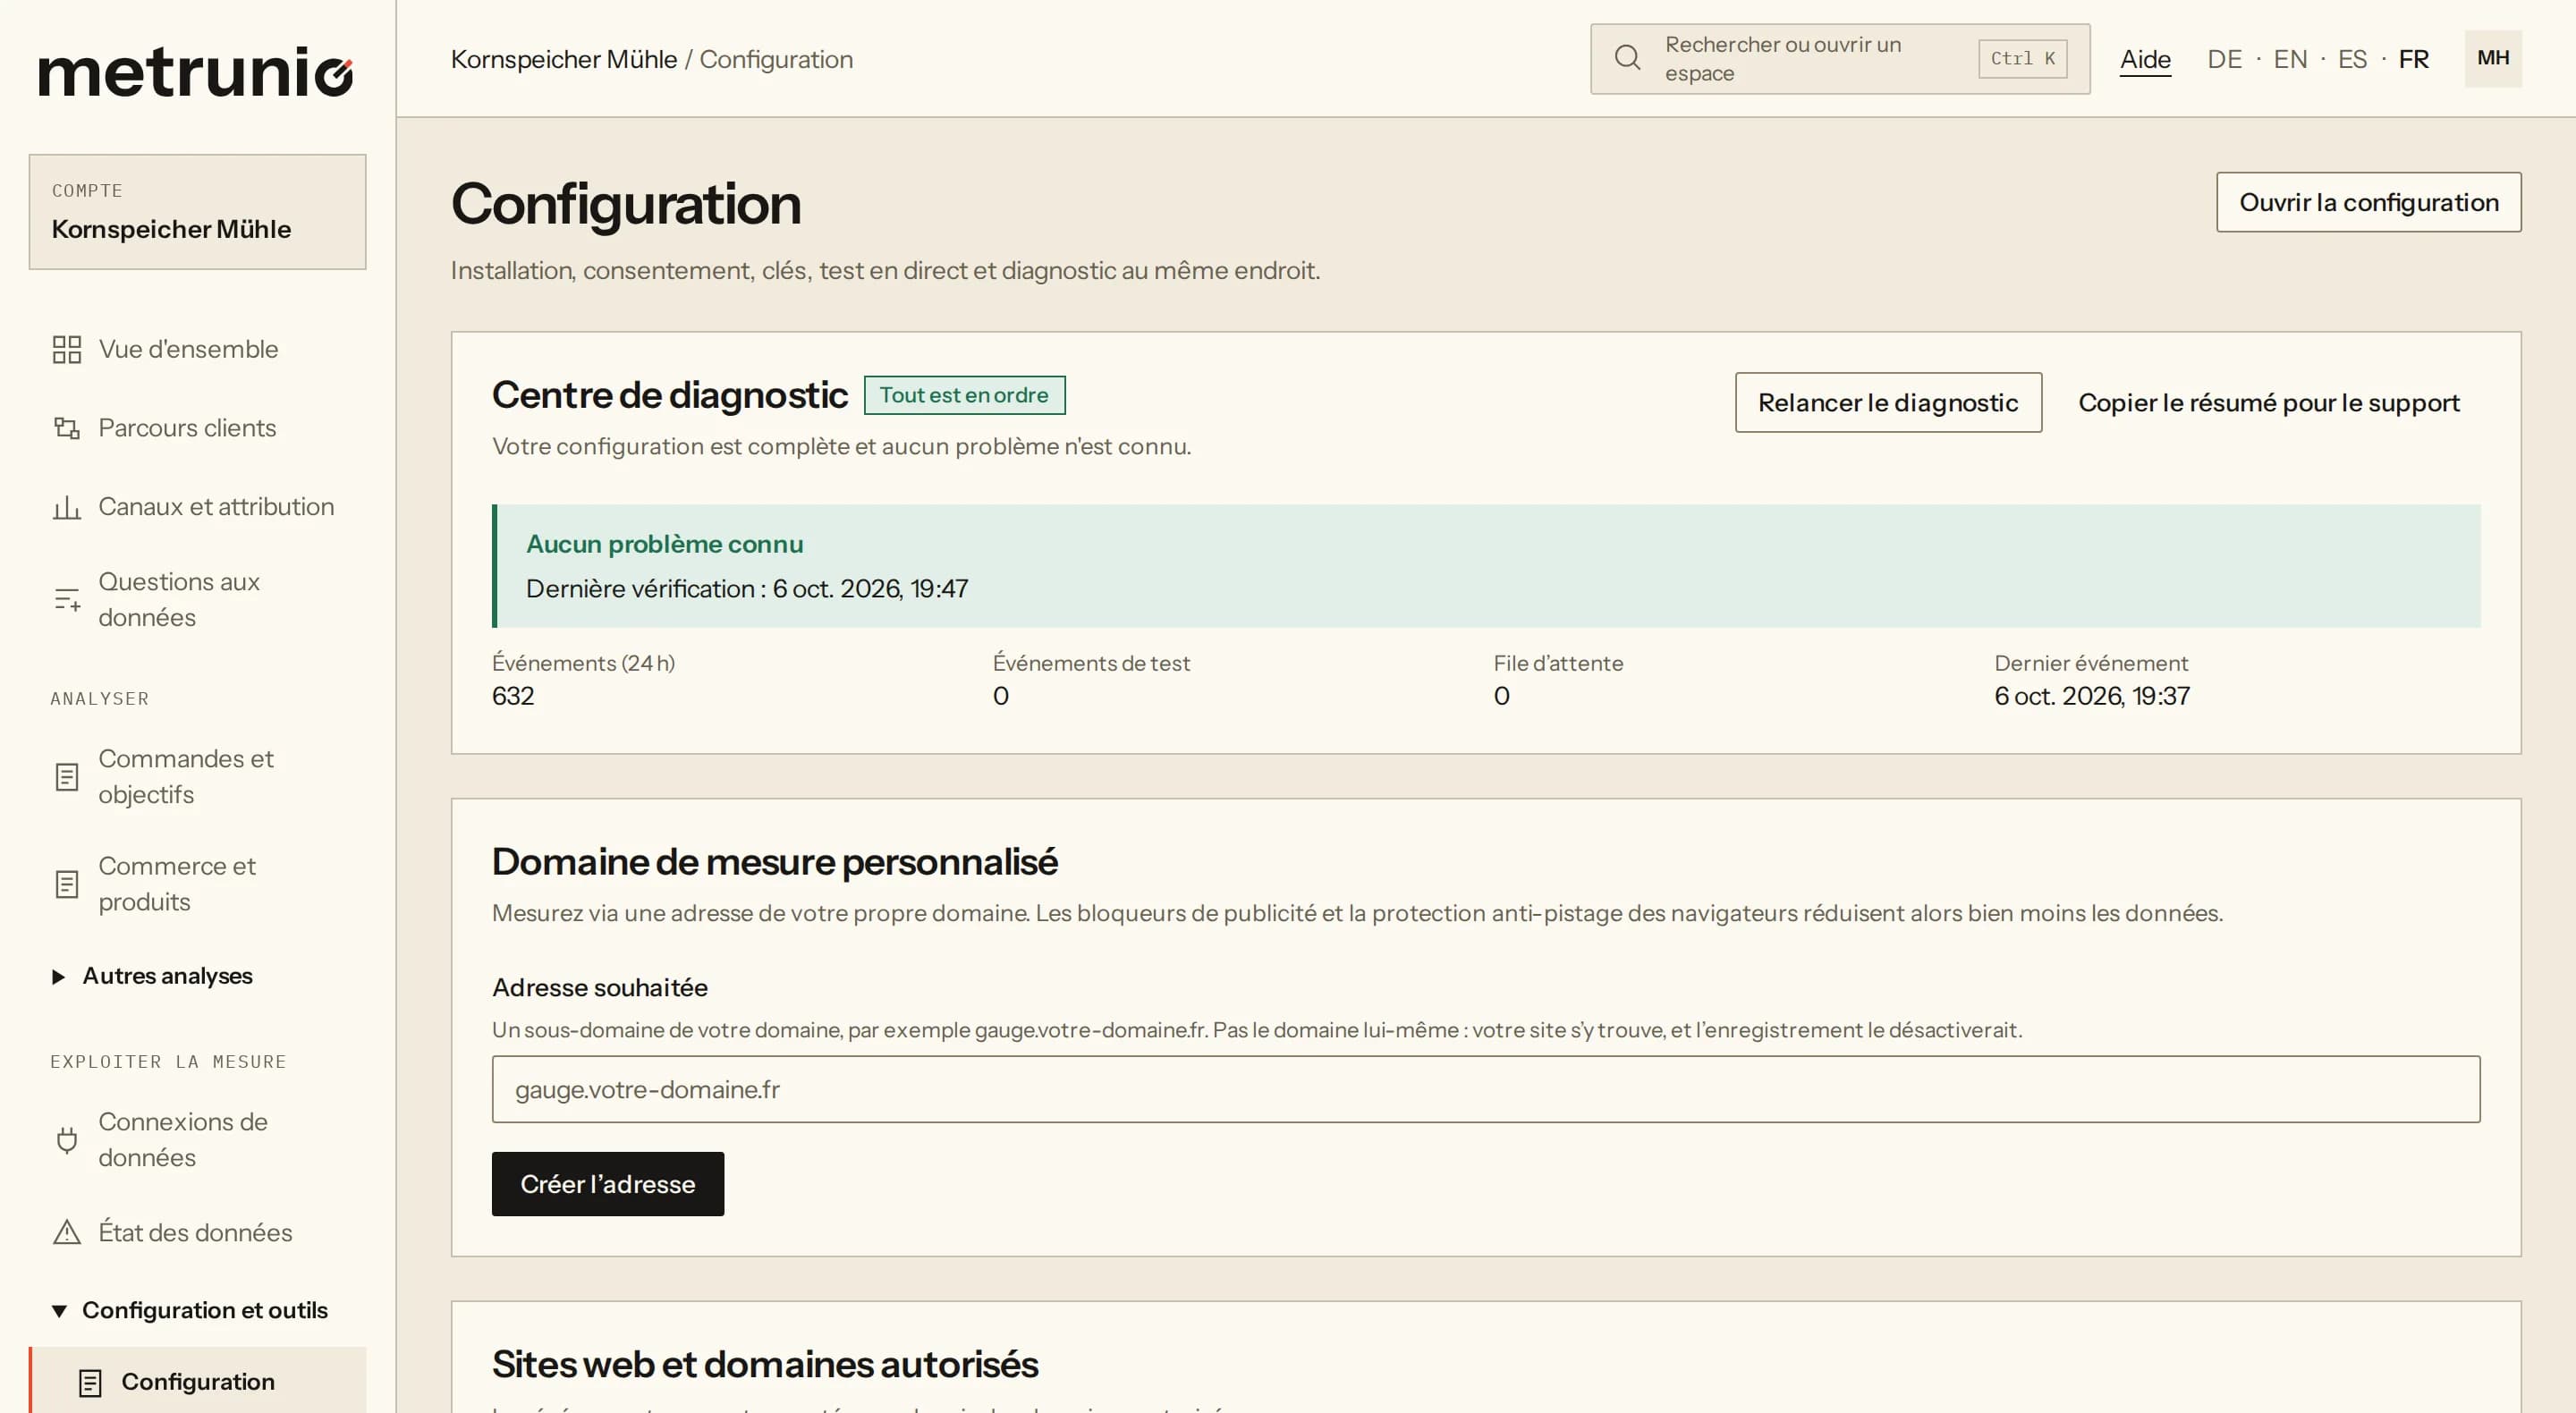Click the Événements (24 h) value 632
This screenshot has width=2576, height=1413.
pyautogui.click(x=513, y=696)
